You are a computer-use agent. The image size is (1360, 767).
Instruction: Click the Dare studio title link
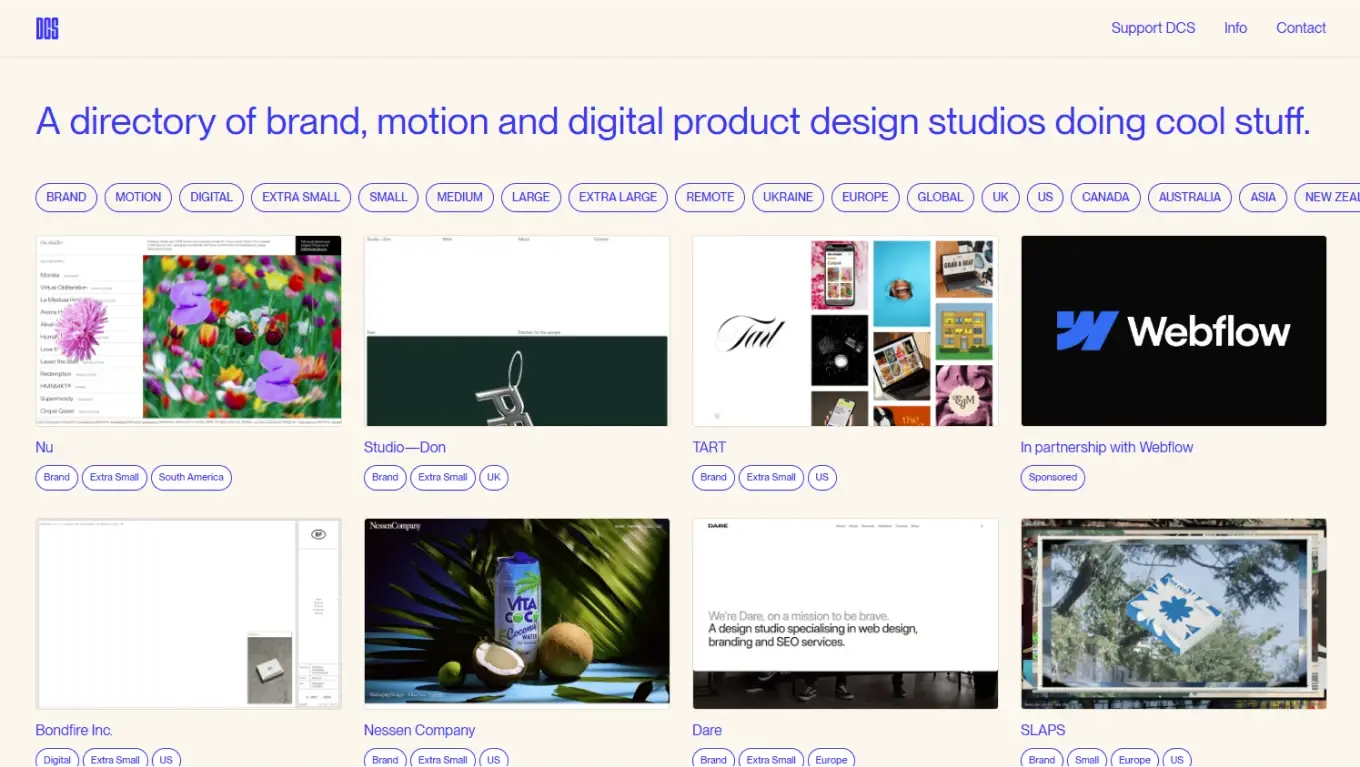click(x=707, y=730)
